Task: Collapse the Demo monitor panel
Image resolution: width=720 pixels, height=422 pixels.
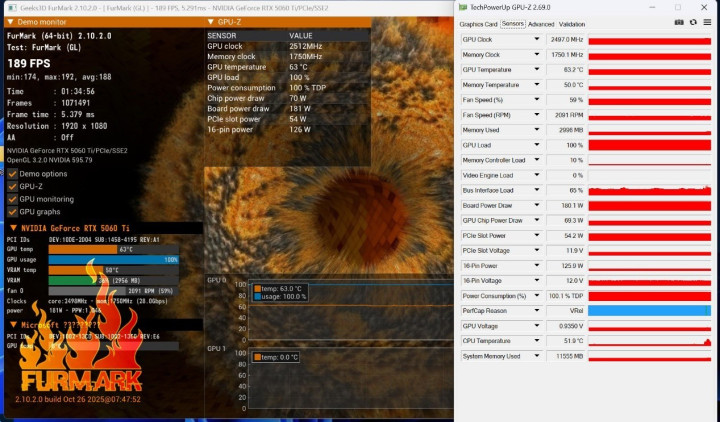Action: click(7, 20)
